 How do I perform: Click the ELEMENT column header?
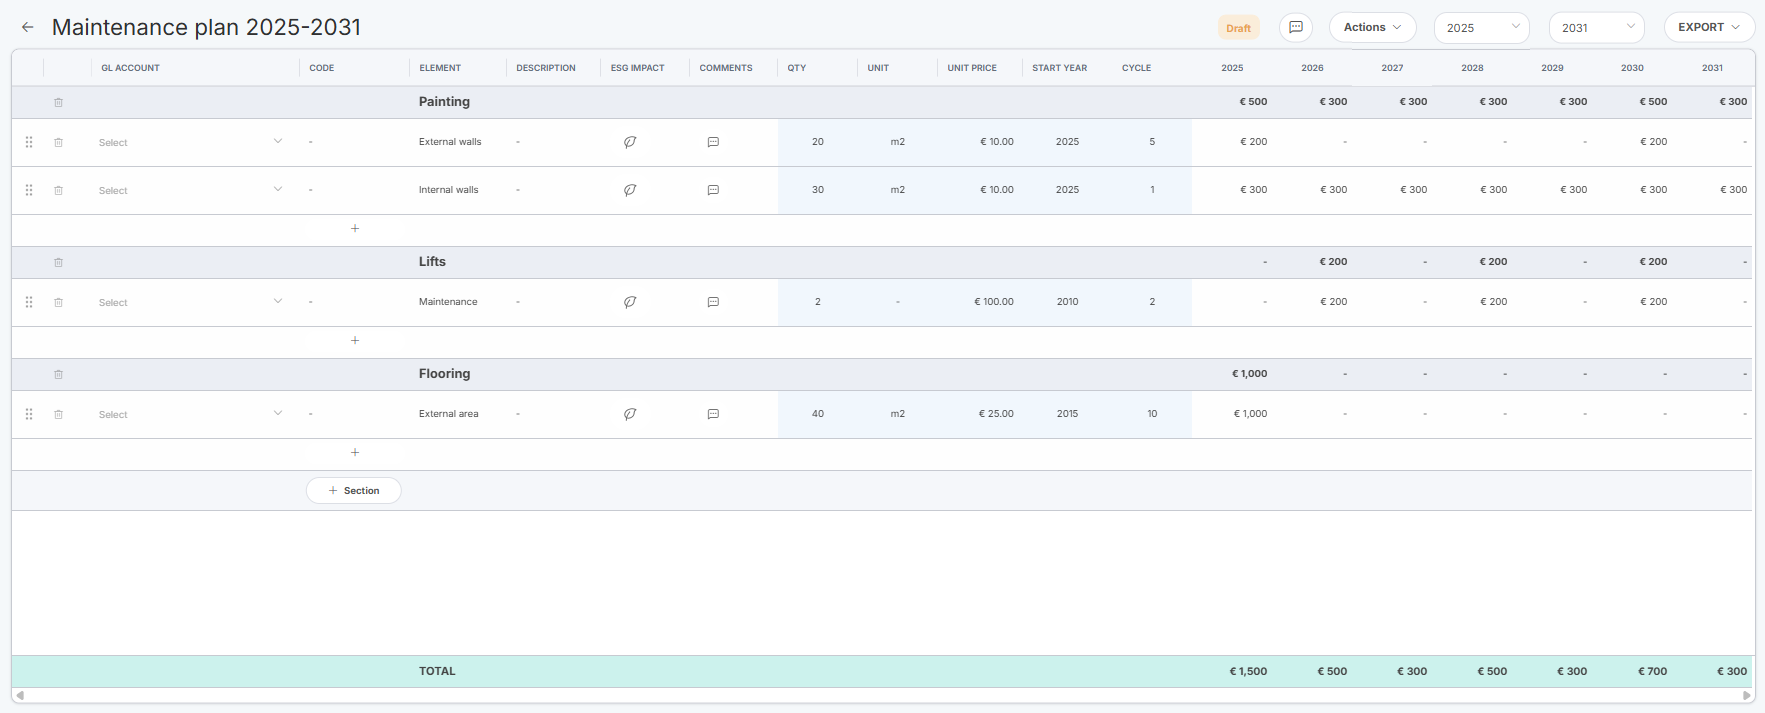[440, 68]
